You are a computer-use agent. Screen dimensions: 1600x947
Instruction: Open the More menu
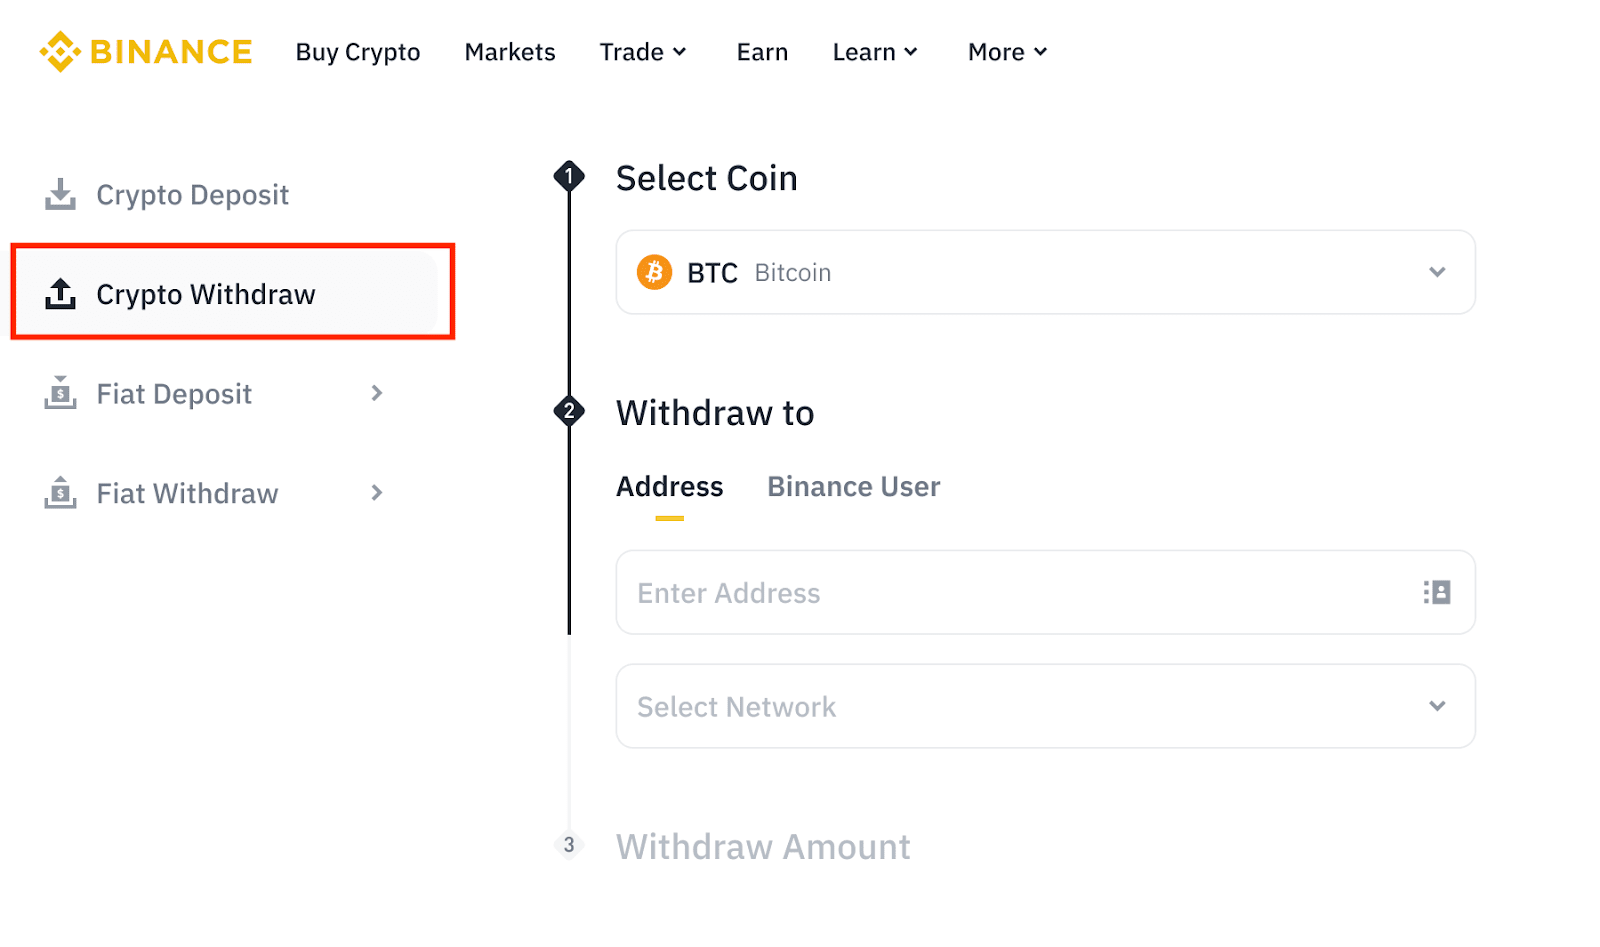pos(1007,52)
